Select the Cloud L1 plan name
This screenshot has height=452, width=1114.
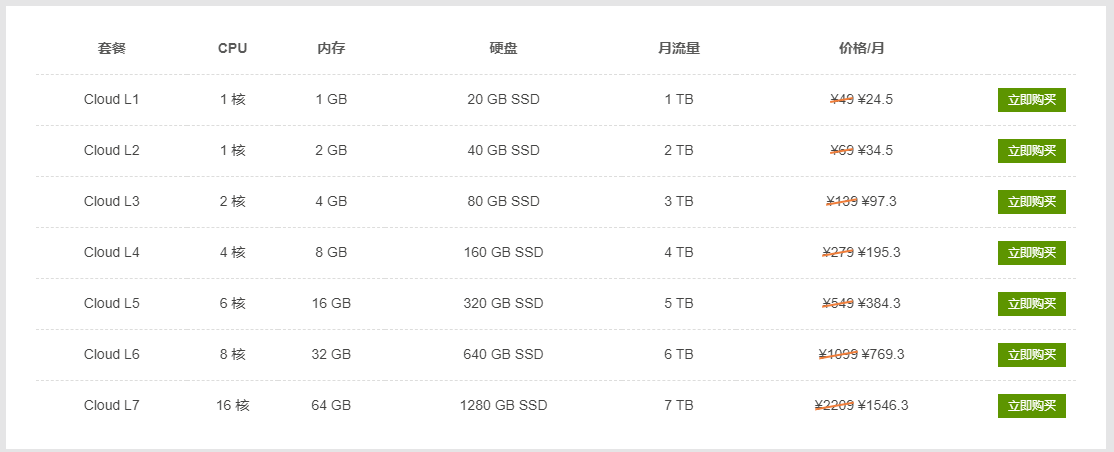coord(112,99)
